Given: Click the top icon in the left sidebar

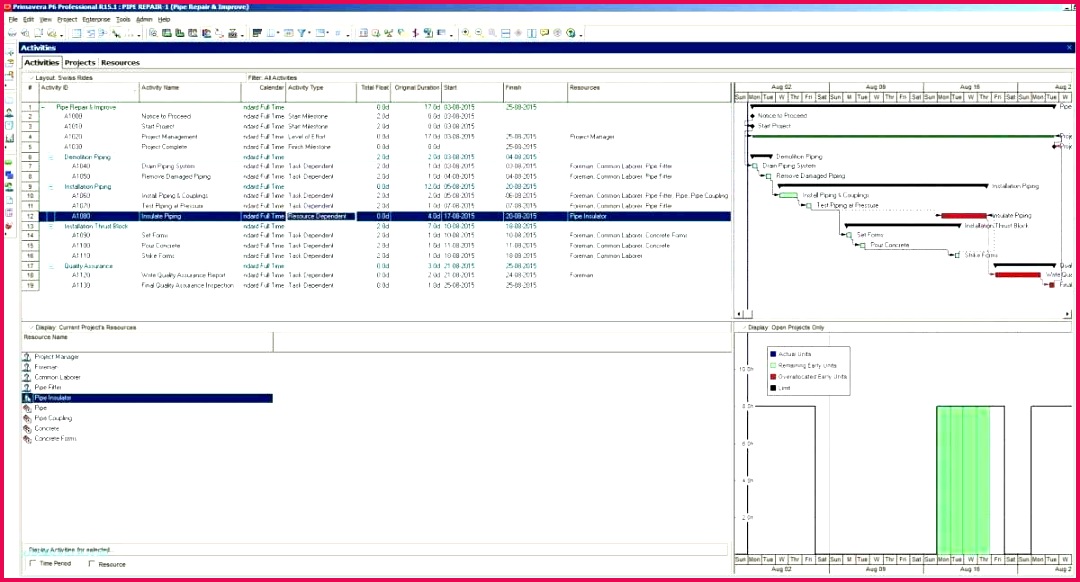Looking at the screenshot, I should [x=10, y=52].
